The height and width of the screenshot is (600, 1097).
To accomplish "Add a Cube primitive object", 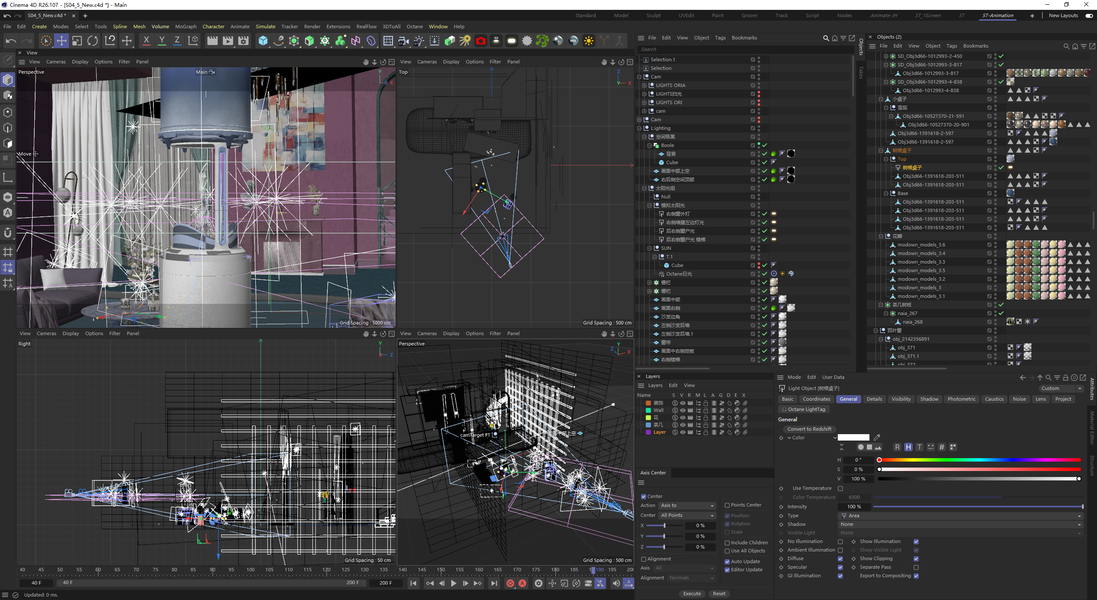I will click(263, 41).
